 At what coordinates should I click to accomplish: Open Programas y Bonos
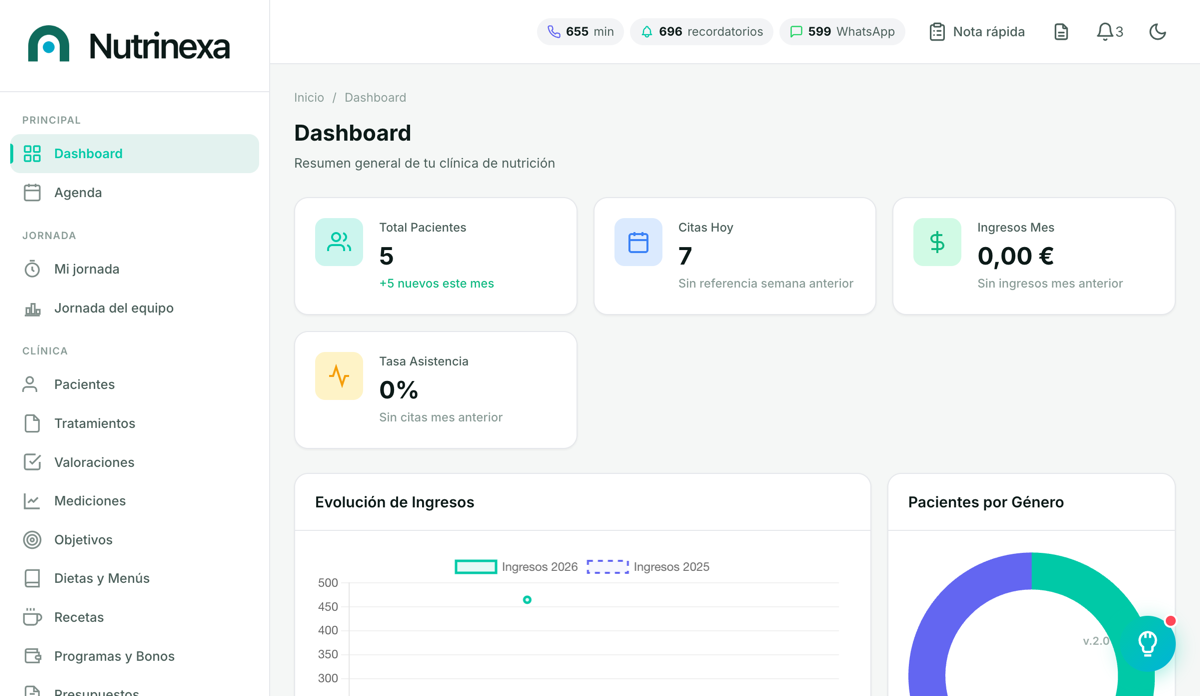click(x=135, y=656)
